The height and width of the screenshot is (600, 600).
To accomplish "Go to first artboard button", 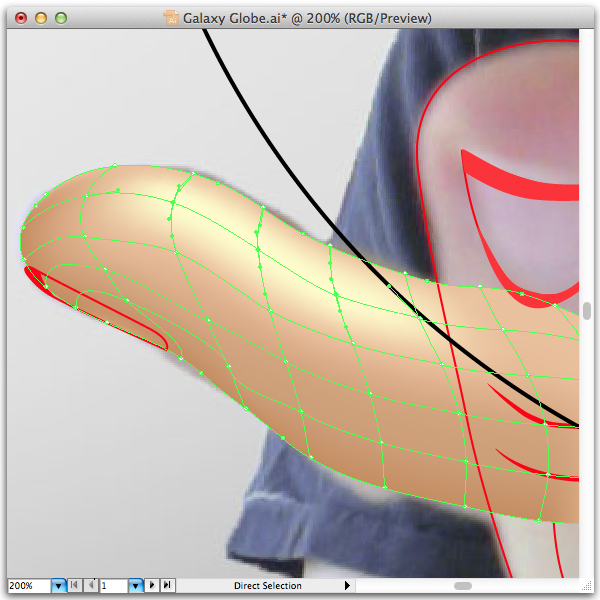I will tap(75, 585).
